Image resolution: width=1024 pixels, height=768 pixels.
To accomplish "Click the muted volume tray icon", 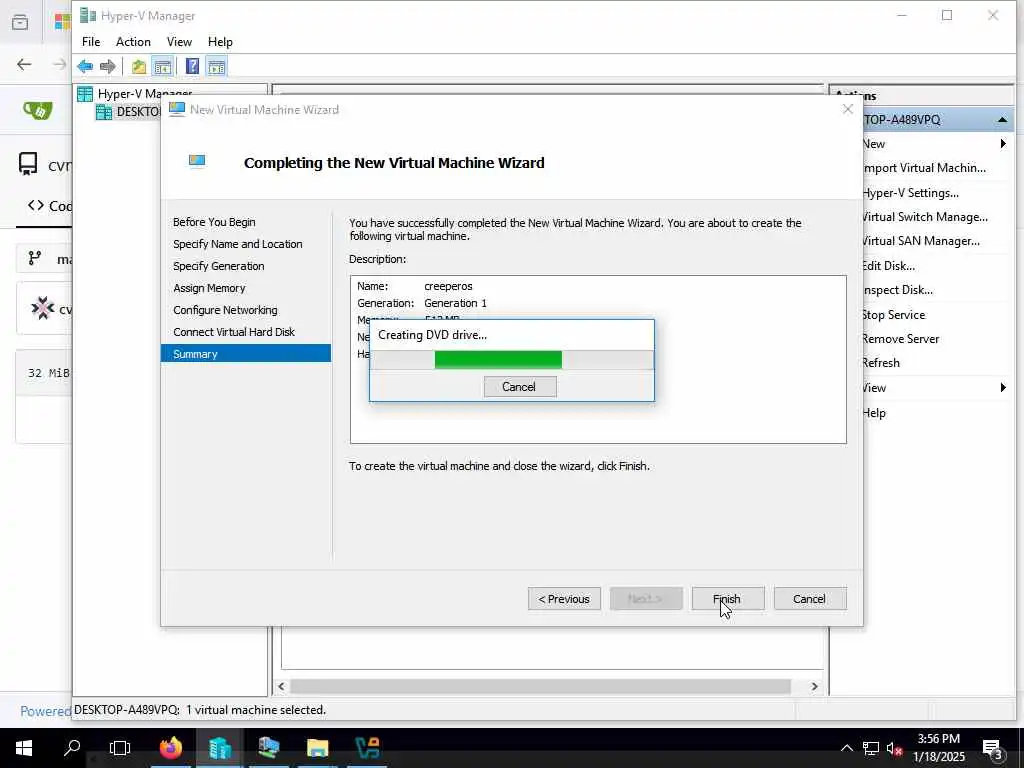I will pyautogui.click(x=894, y=748).
